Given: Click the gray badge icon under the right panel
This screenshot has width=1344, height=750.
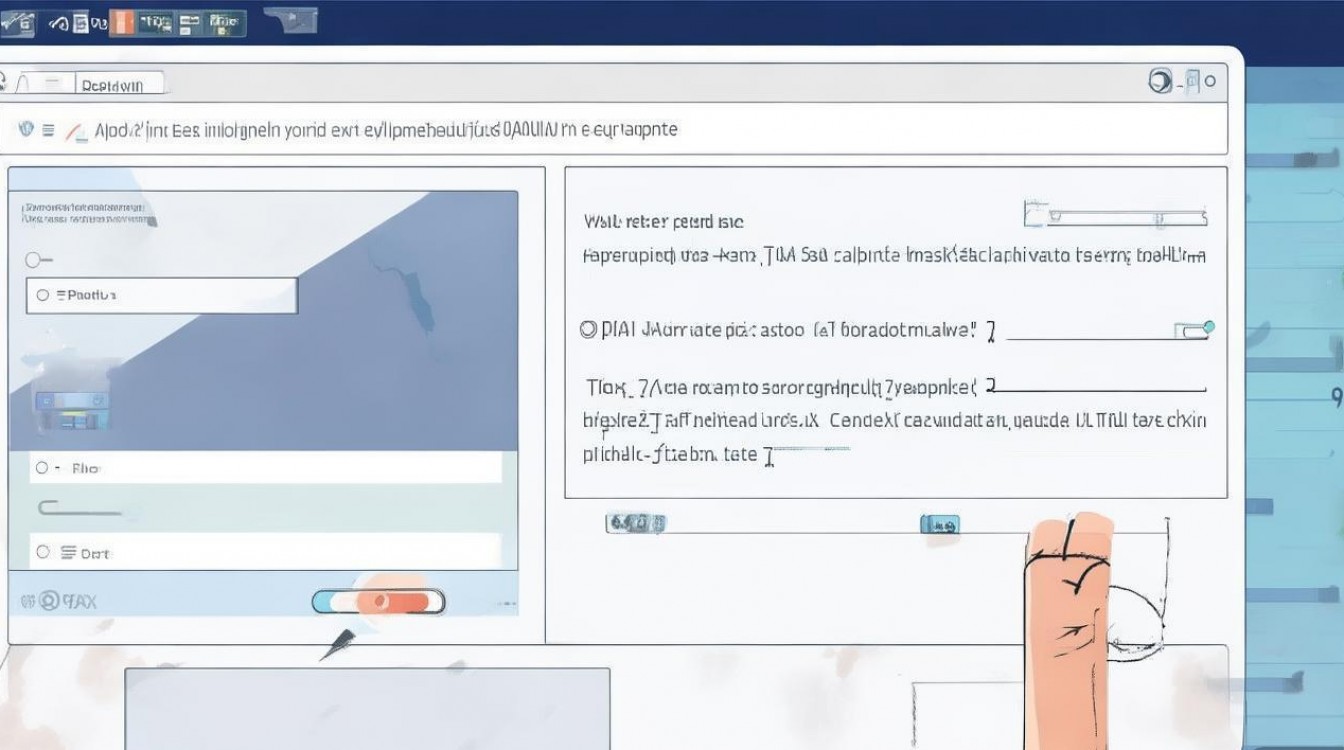Looking at the screenshot, I should [637, 523].
